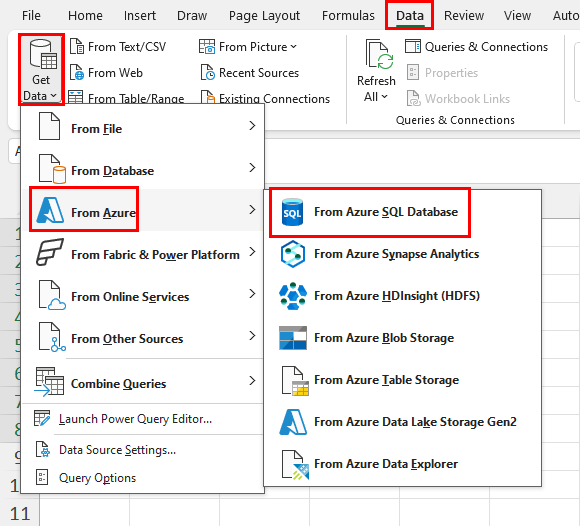The height and width of the screenshot is (526, 580).
Task: Click the Azure Synapse Analytics hexagon icon
Action: point(293,254)
